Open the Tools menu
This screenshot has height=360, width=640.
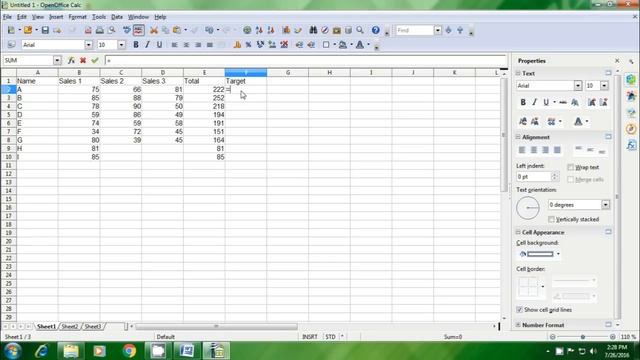pyautogui.click(x=99, y=17)
